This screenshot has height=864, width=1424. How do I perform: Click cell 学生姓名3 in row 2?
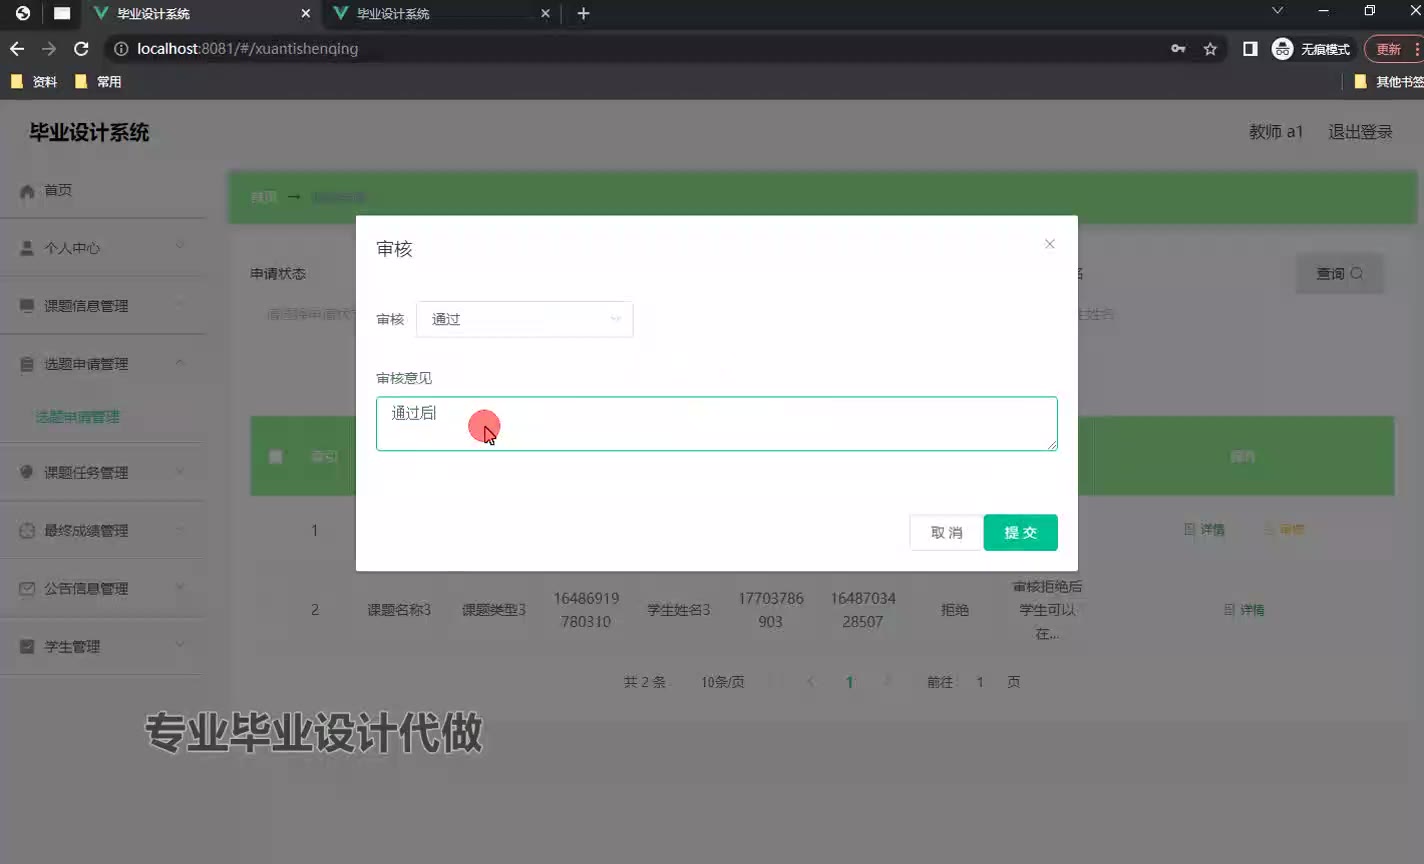[679, 609]
